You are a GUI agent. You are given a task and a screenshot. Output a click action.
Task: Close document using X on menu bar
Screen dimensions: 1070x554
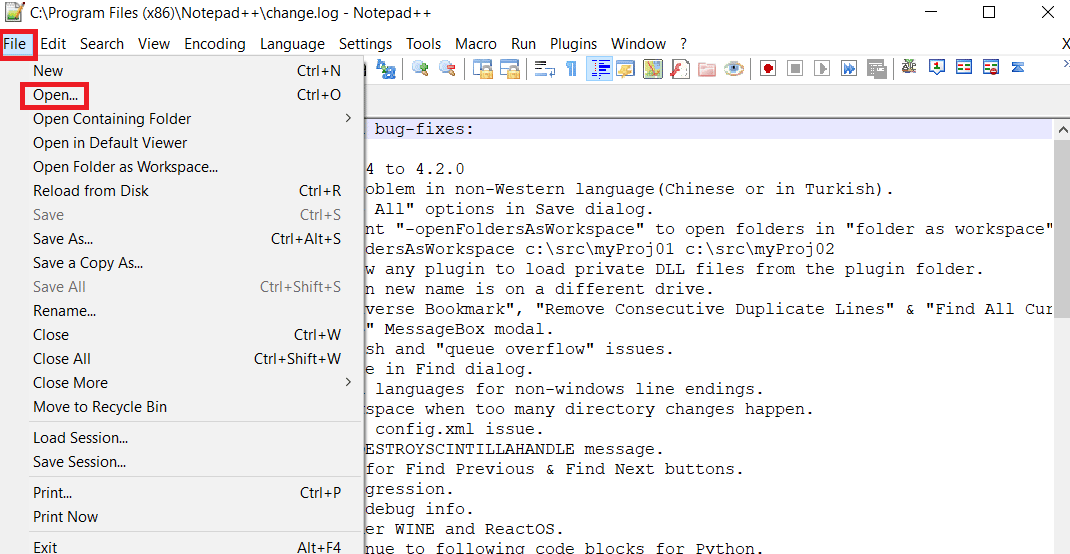pos(1065,44)
